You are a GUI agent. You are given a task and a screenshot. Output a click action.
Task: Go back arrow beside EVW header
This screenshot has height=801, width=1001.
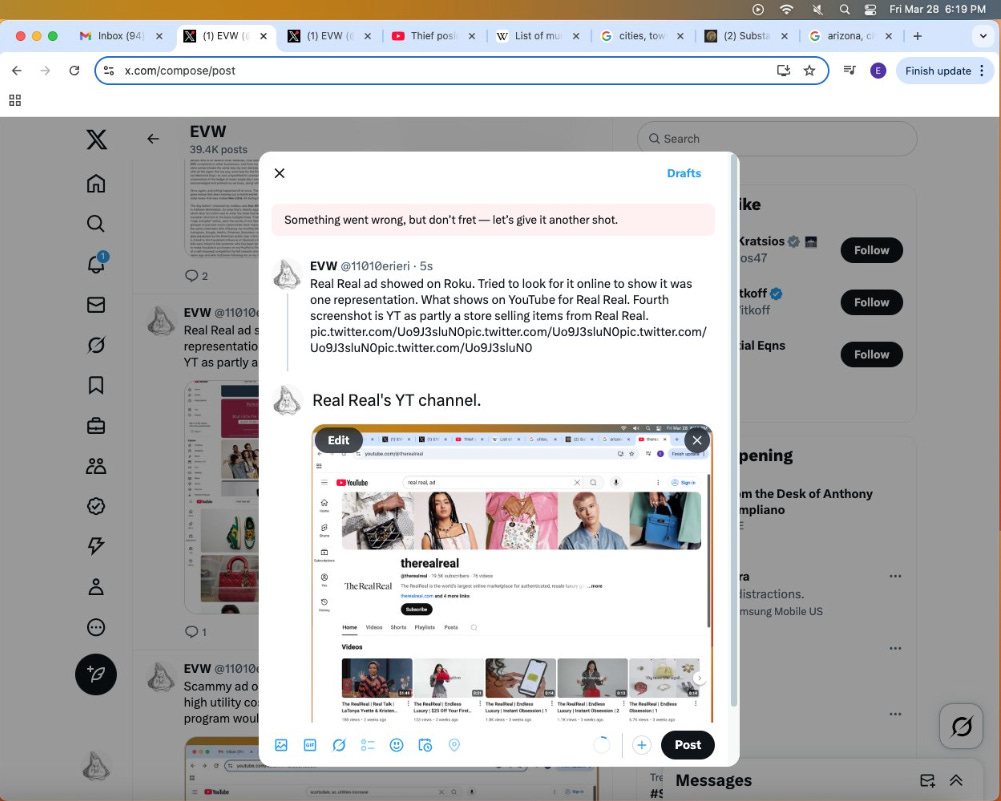pyautogui.click(x=153, y=138)
